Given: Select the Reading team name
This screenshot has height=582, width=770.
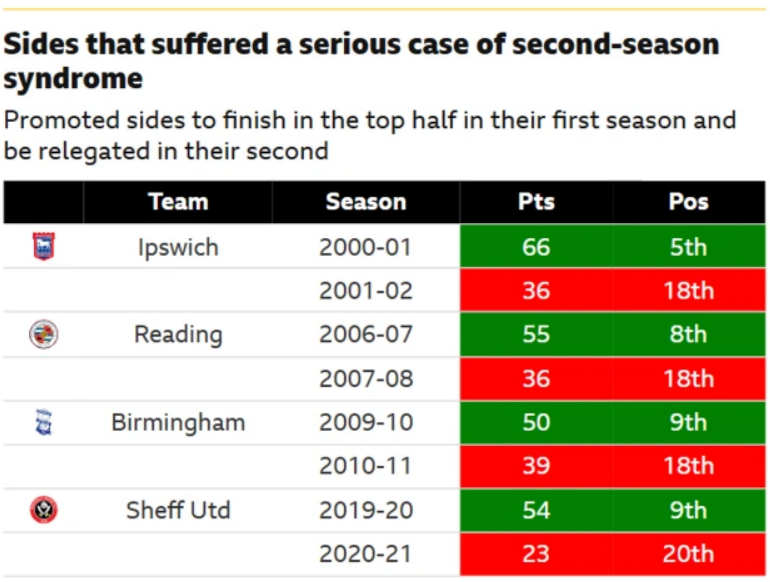Looking at the screenshot, I should point(178,334).
